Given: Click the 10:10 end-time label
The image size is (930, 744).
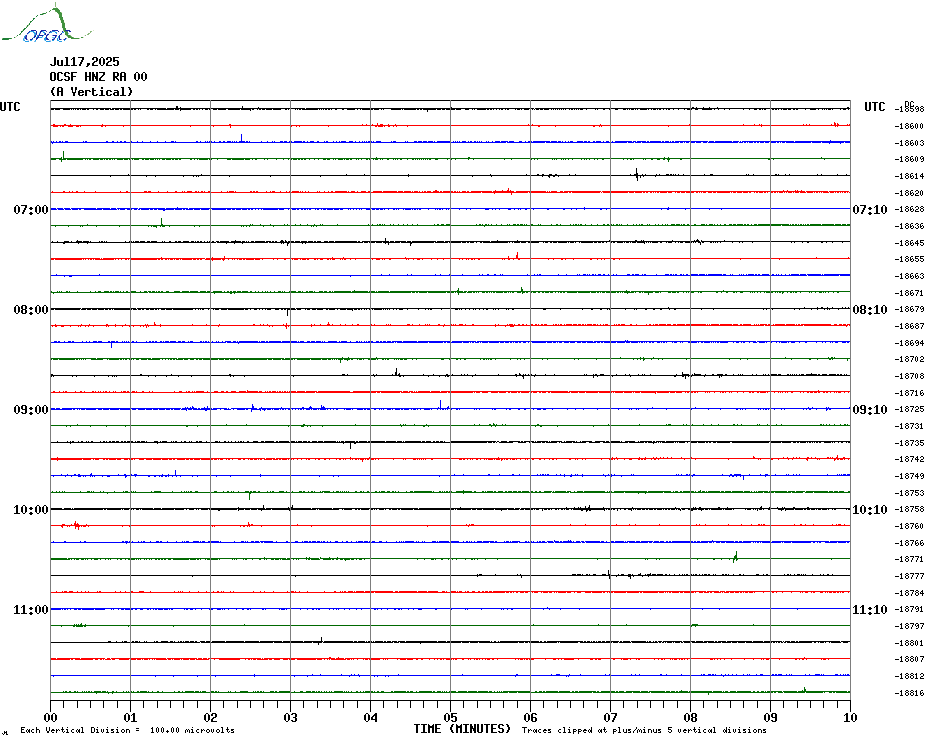Looking at the screenshot, I should 870,510.
